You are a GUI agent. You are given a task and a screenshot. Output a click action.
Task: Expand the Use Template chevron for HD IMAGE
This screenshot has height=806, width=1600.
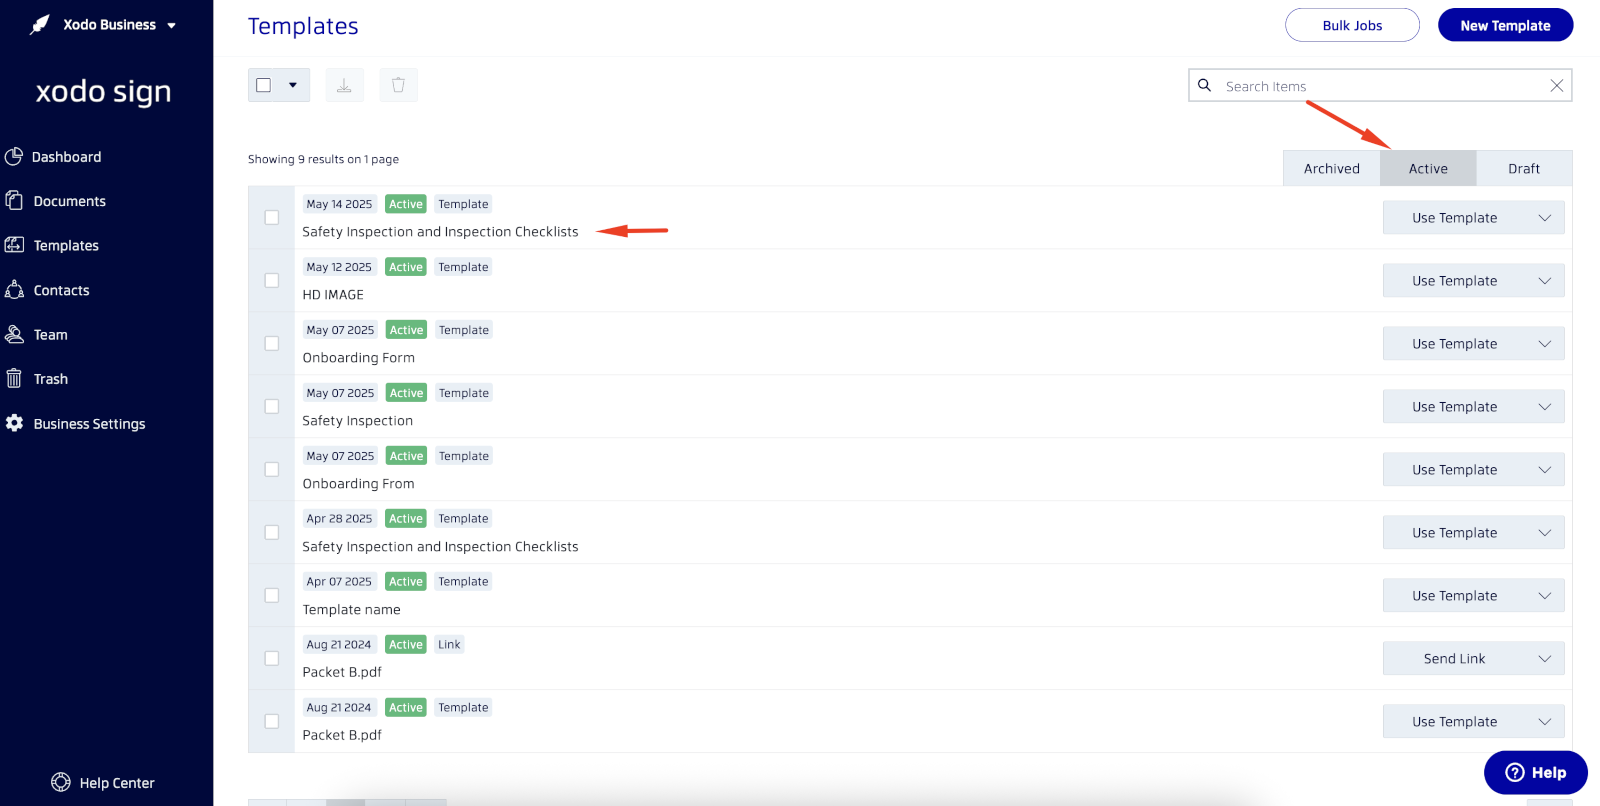1545,281
